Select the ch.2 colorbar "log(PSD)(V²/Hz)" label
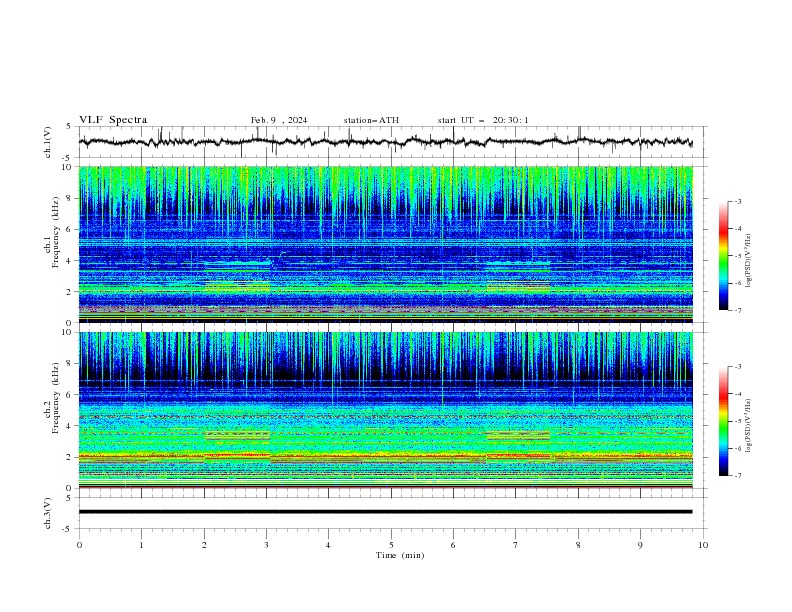Image resolution: width=792 pixels, height=612 pixels. (748, 426)
